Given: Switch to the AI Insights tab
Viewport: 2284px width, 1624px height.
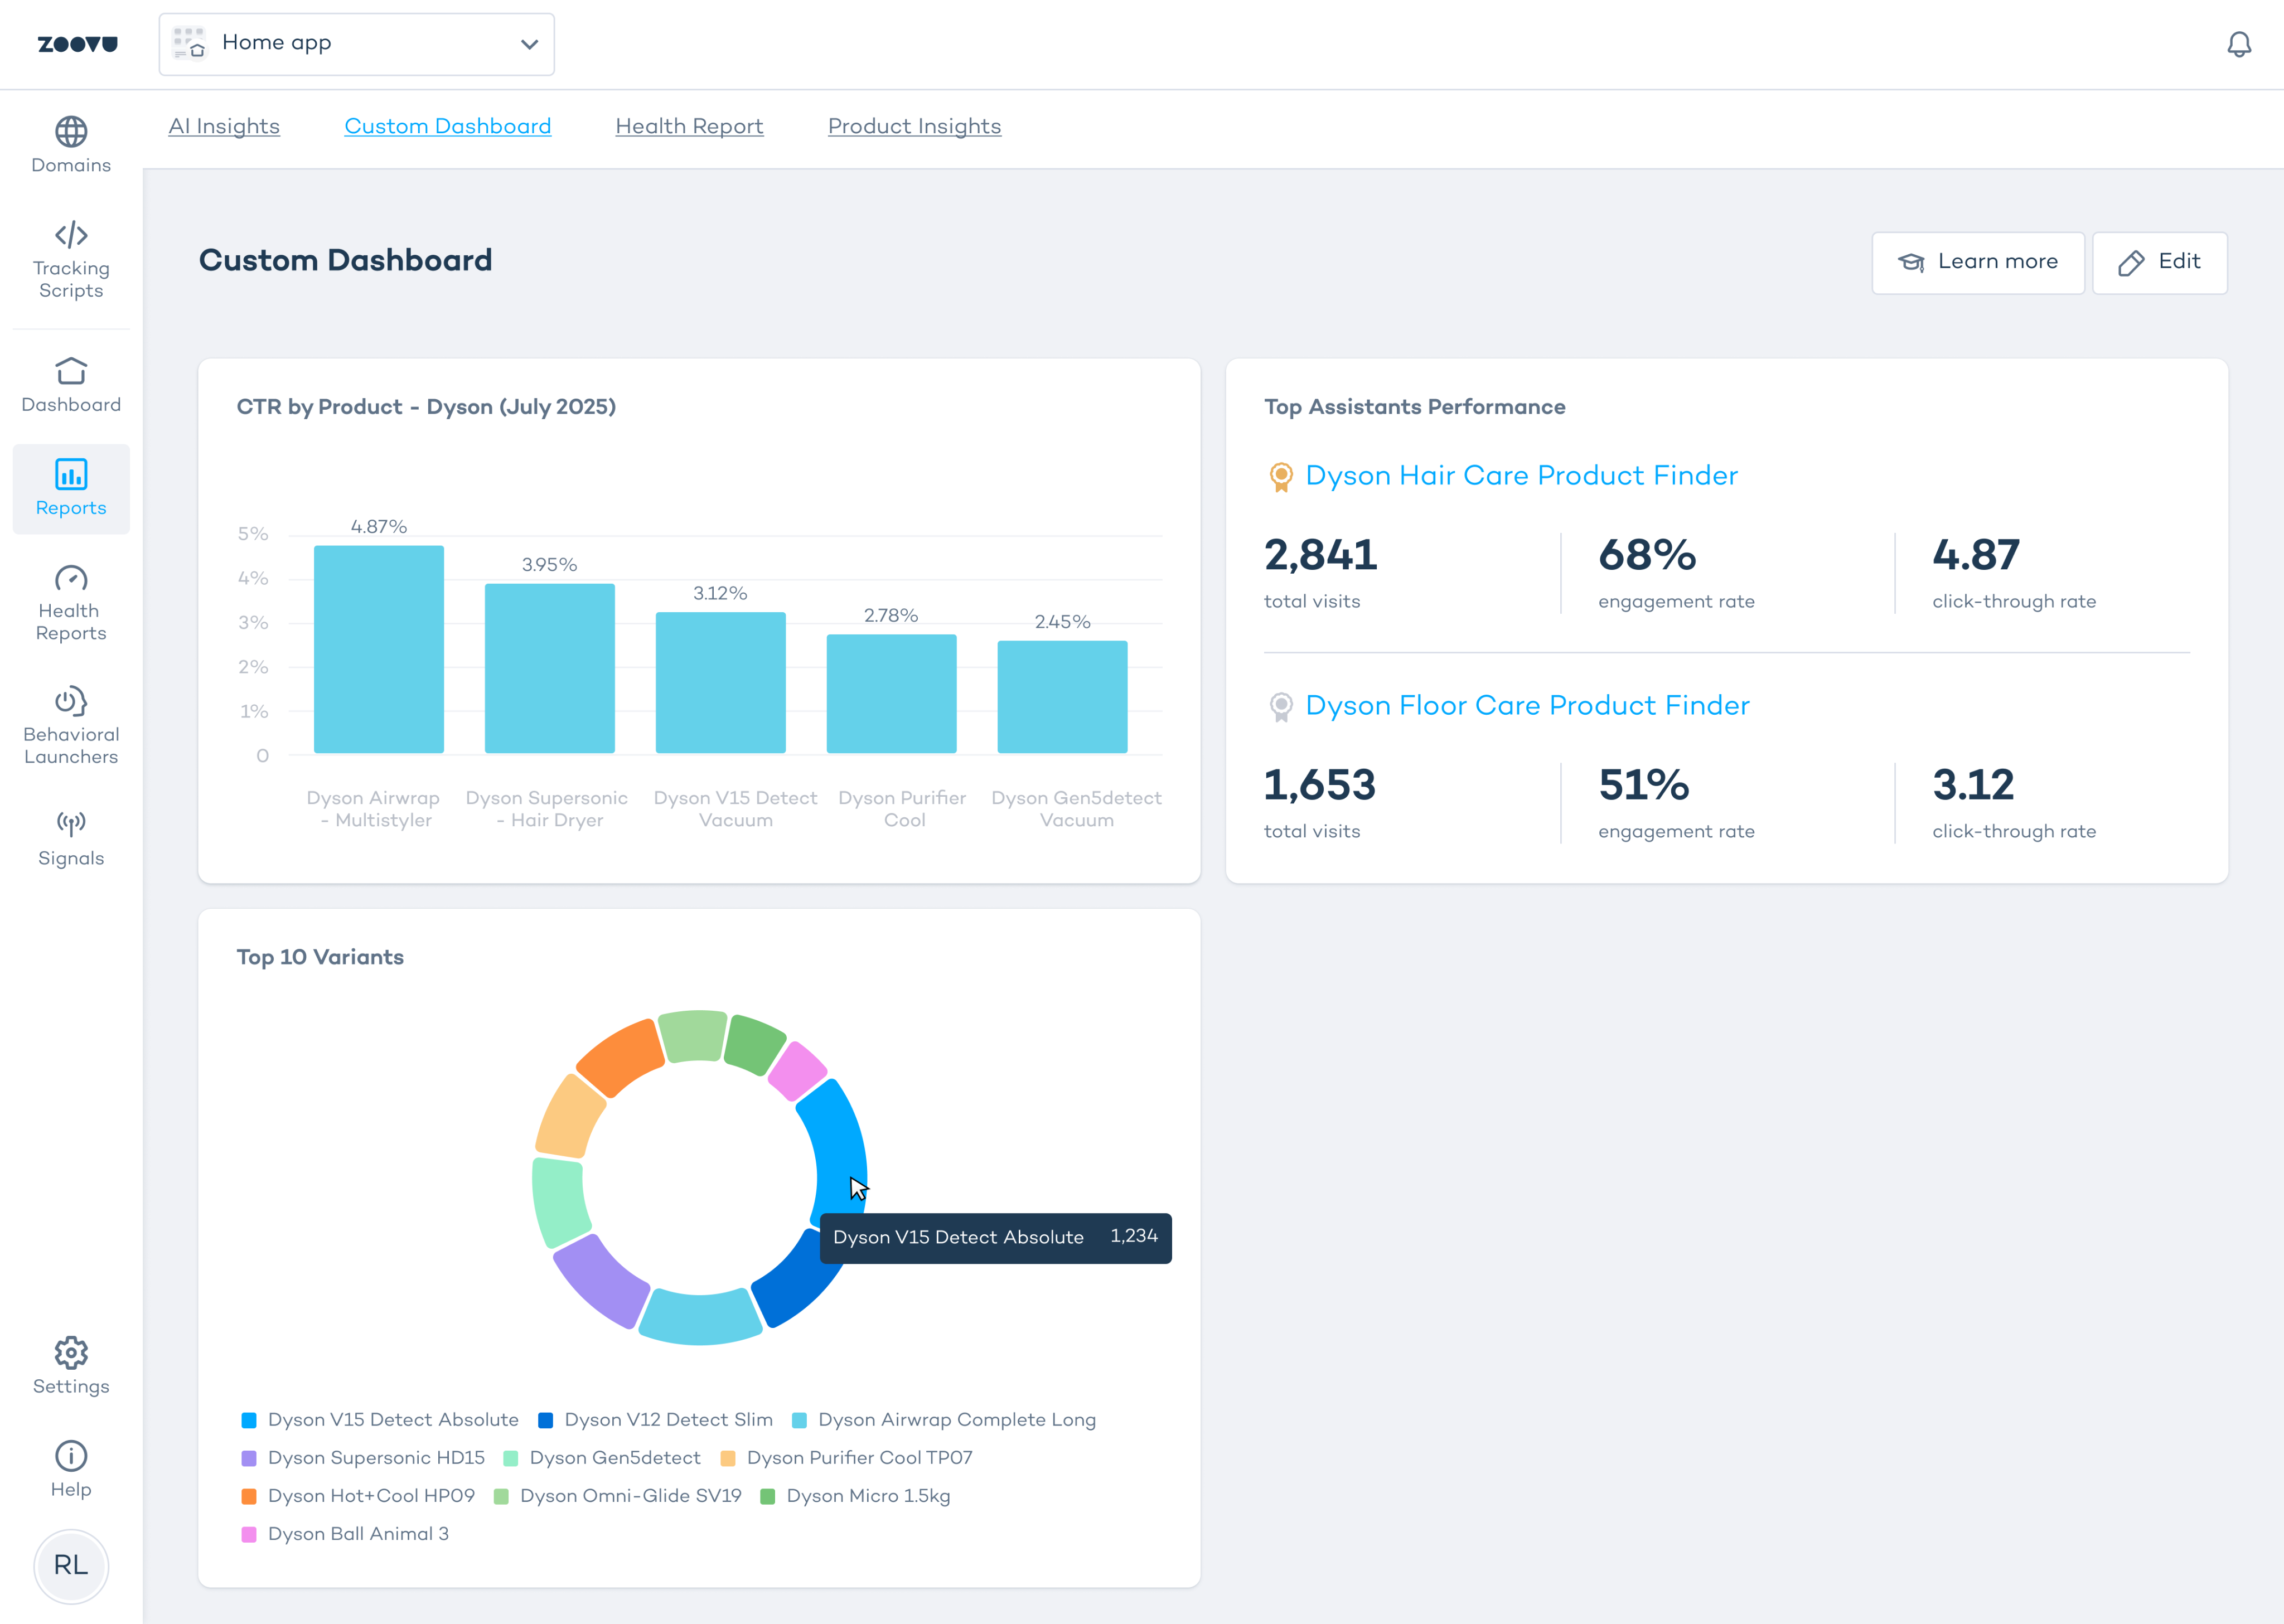Looking at the screenshot, I should (x=224, y=127).
